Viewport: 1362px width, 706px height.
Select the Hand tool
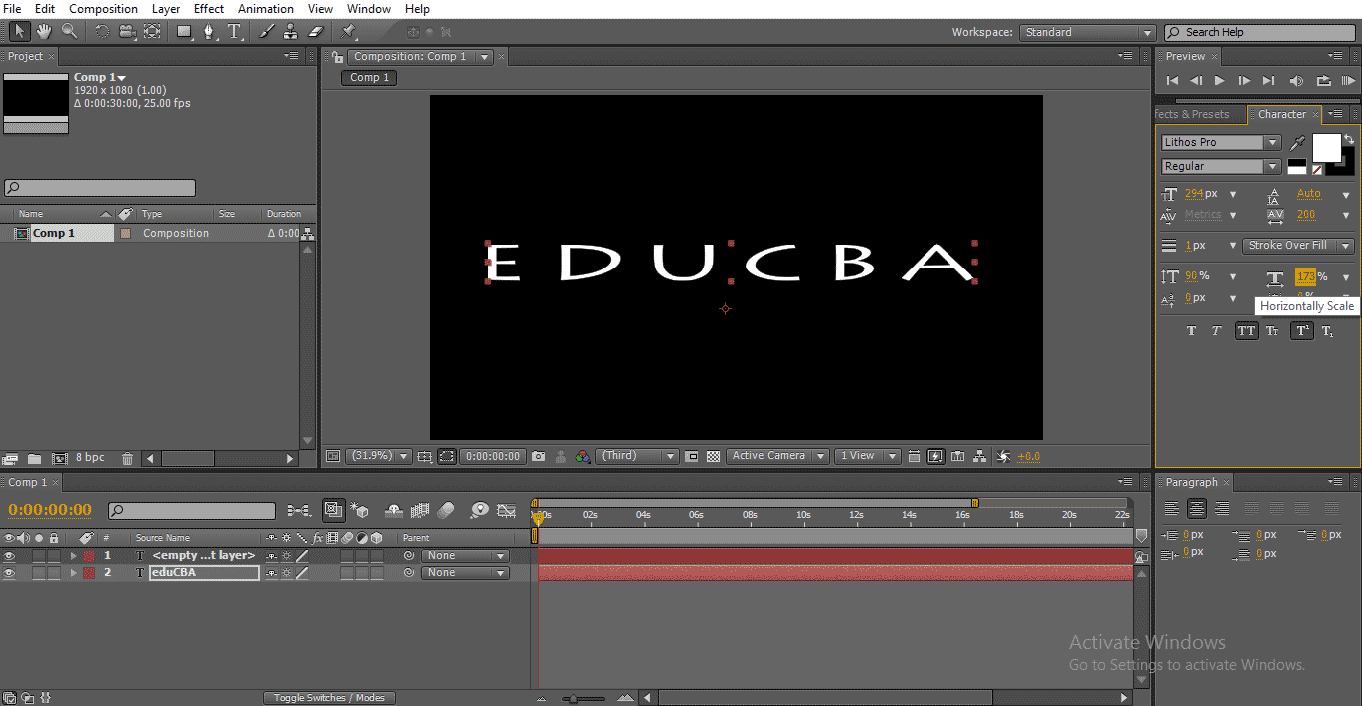[44, 32]
